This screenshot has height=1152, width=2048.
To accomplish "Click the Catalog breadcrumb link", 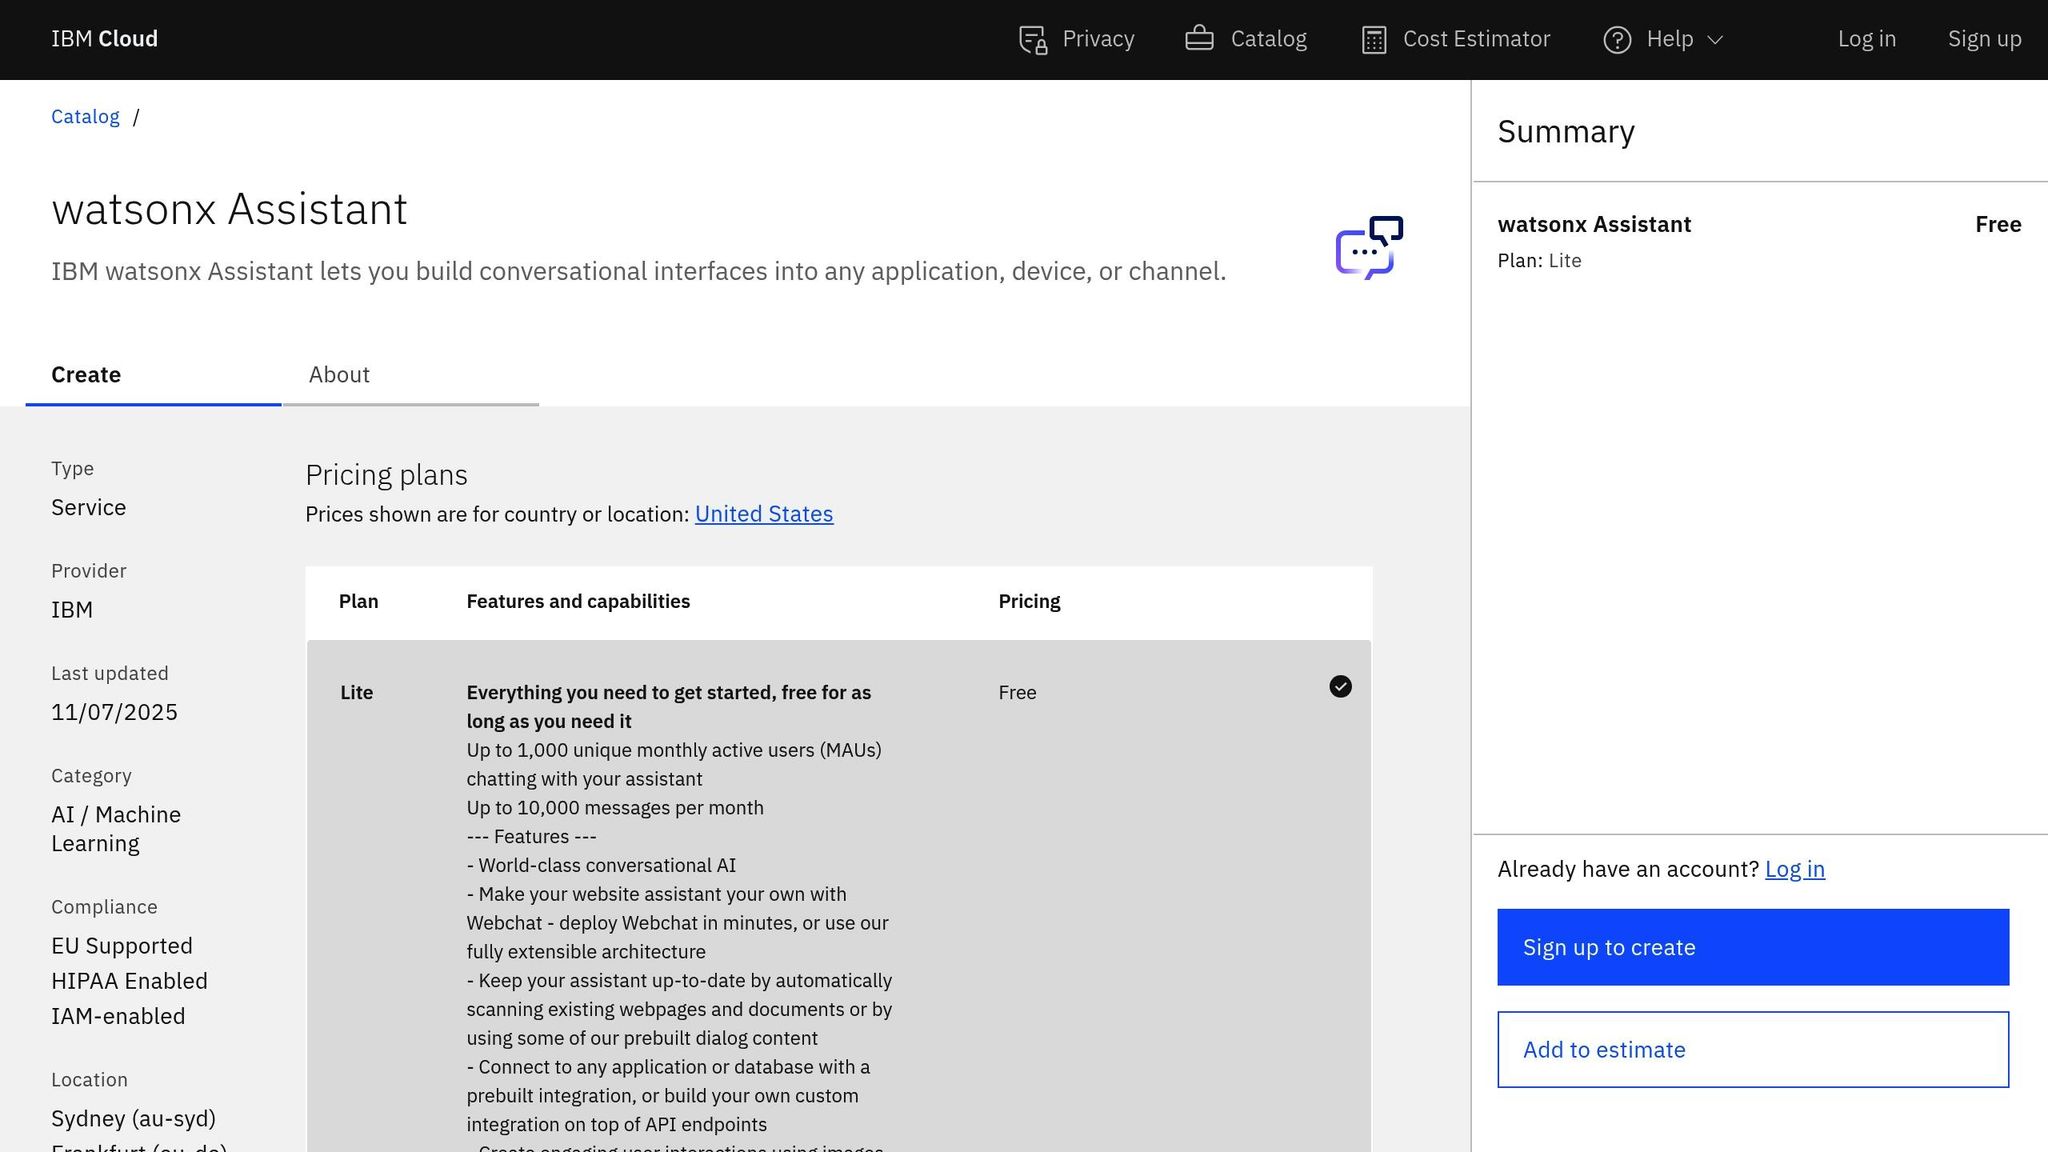I will pos(85,116).
